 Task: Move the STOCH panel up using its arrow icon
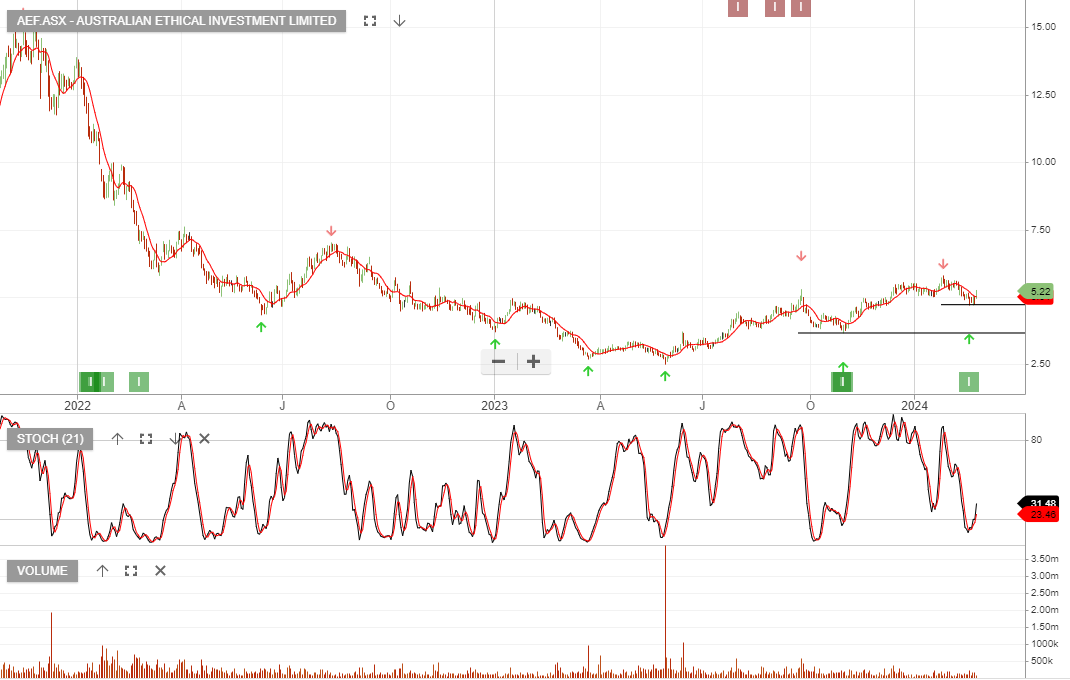point(117,438)
